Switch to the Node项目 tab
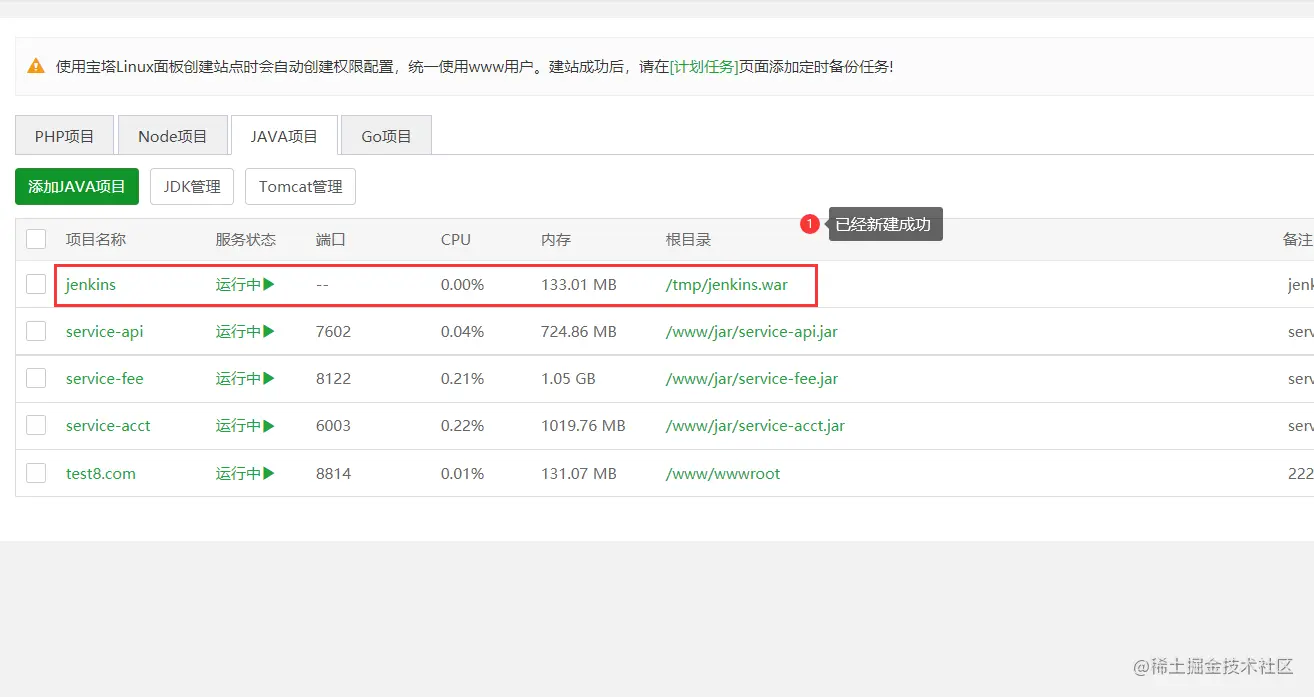 (x=172, y=136)
